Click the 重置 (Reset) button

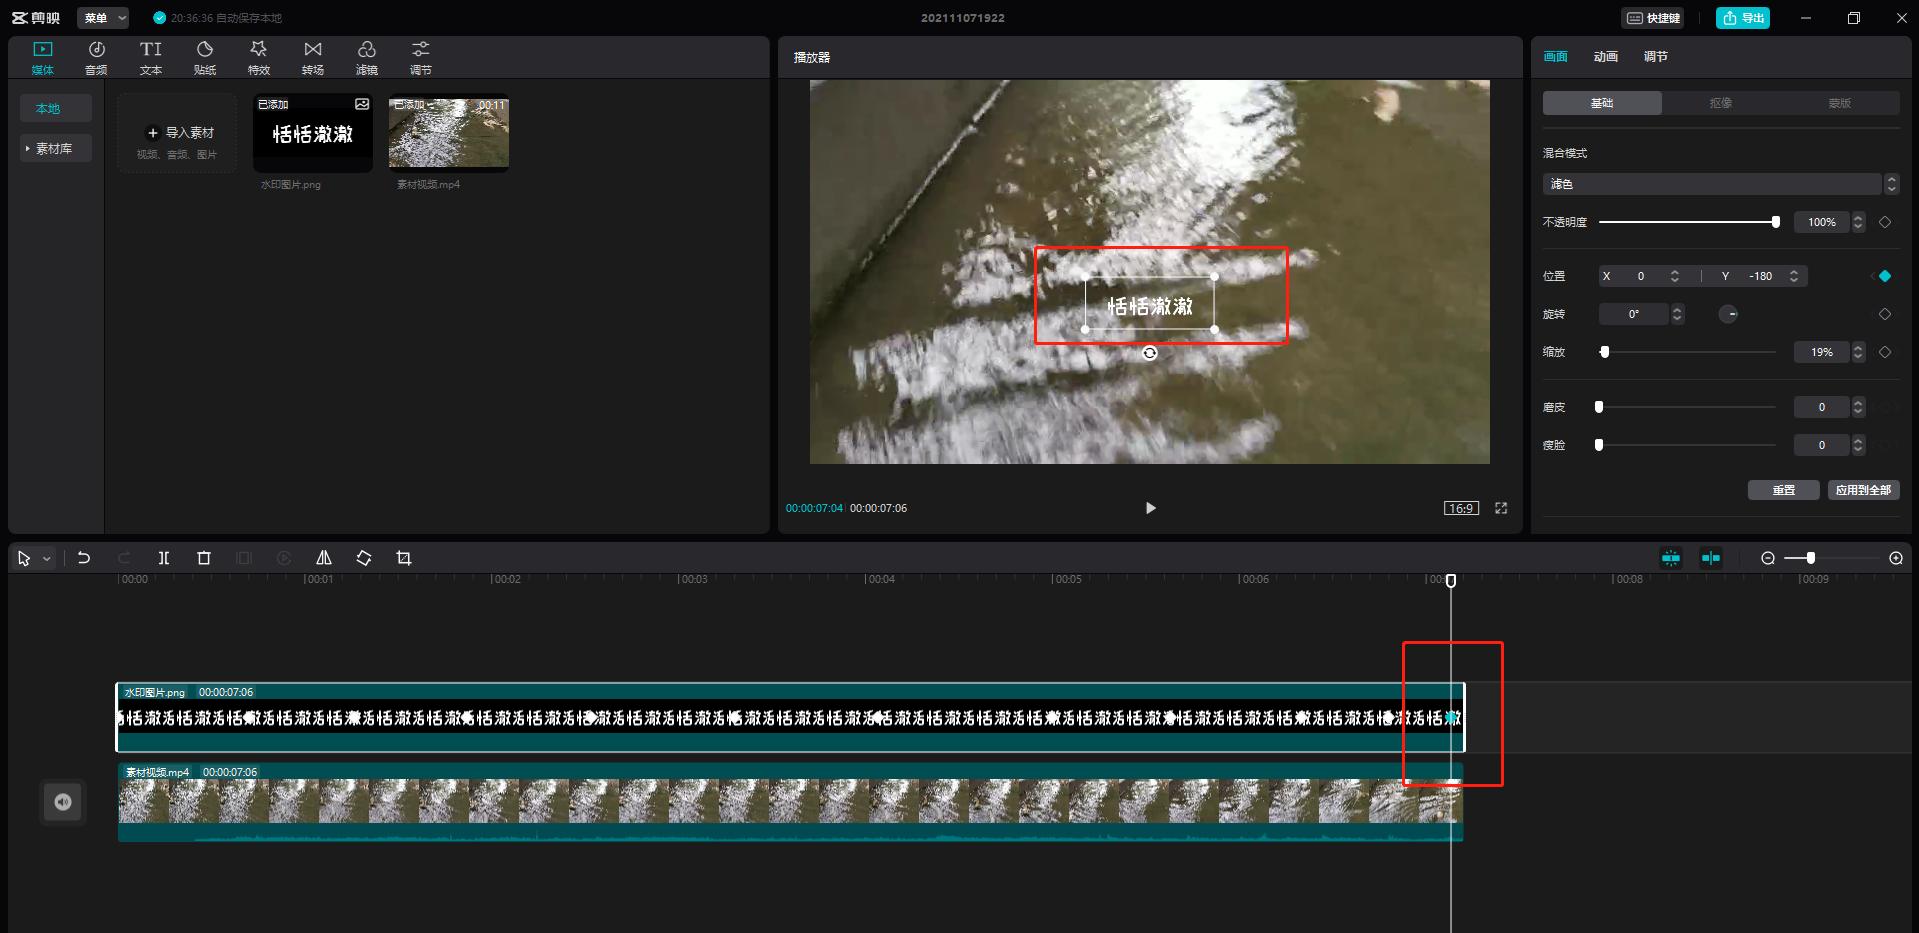[1784, 490]
